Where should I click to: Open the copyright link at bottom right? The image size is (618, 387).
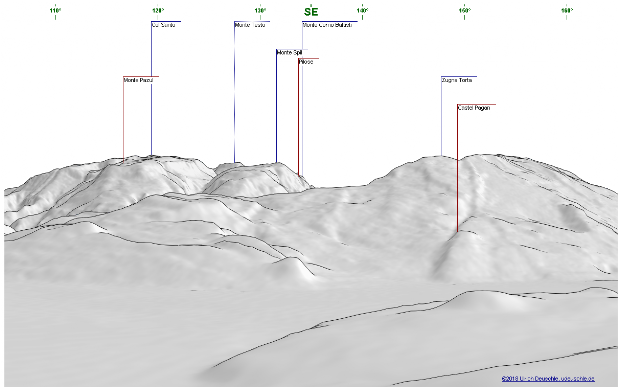pyautogui.click(x=548, y=379)
